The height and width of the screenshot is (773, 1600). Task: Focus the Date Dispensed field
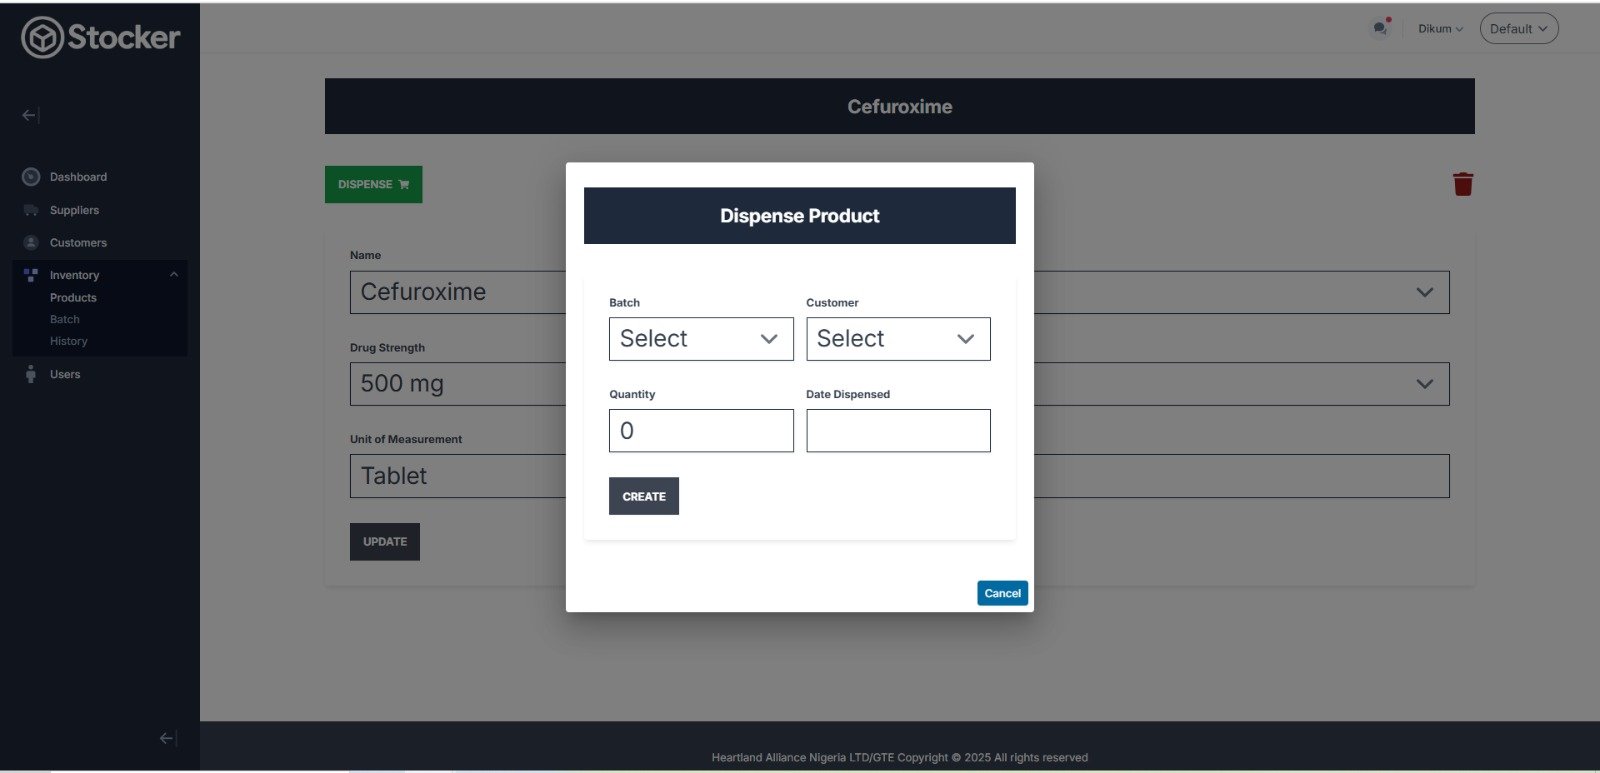point(897,431)
